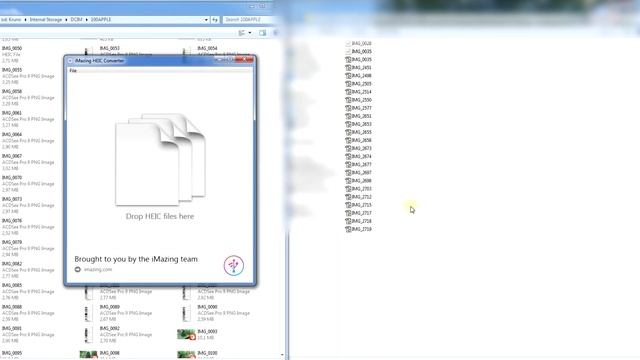Select IMG_0082 in the 200APPLE folder
Screen dimensions: 640x360
pyautogui.click(x=28, y=270)
